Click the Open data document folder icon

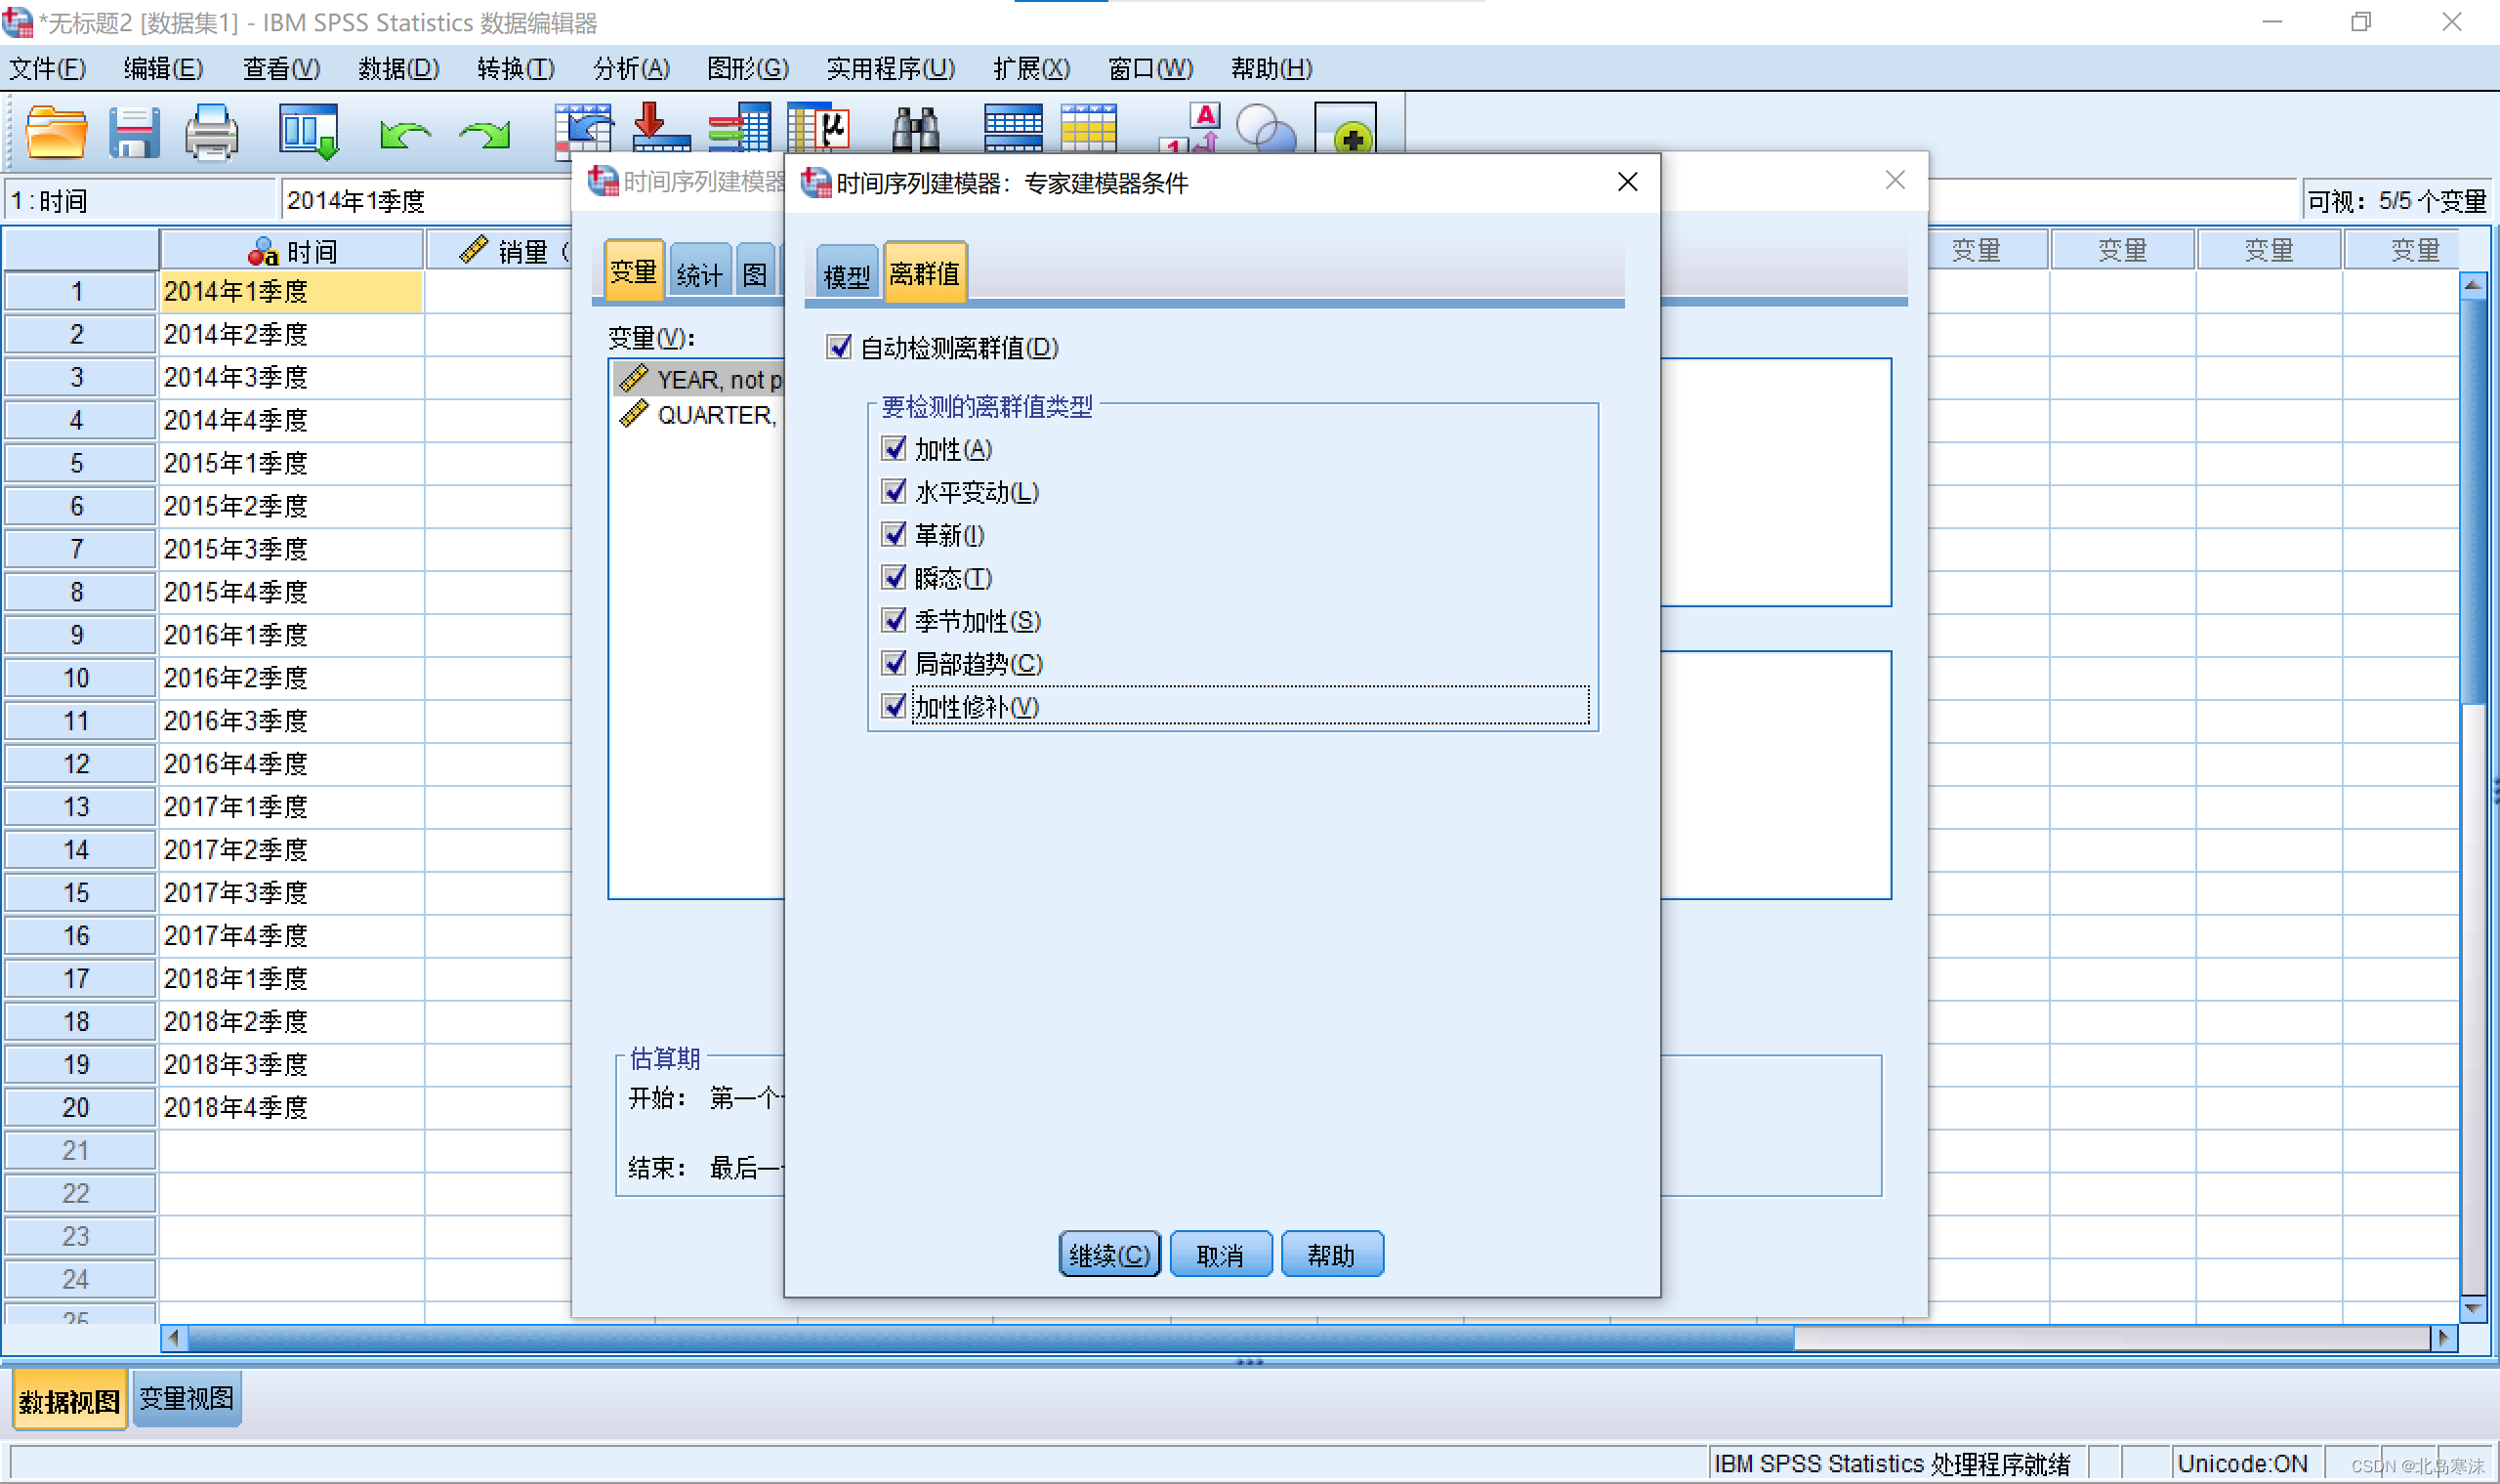coord(56,131)
